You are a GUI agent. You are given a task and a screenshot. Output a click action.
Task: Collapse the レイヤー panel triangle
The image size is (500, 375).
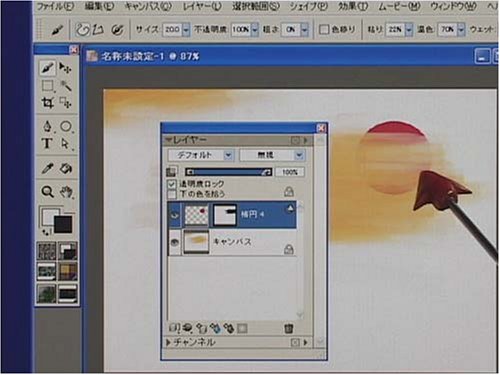(x=169, y=139)
